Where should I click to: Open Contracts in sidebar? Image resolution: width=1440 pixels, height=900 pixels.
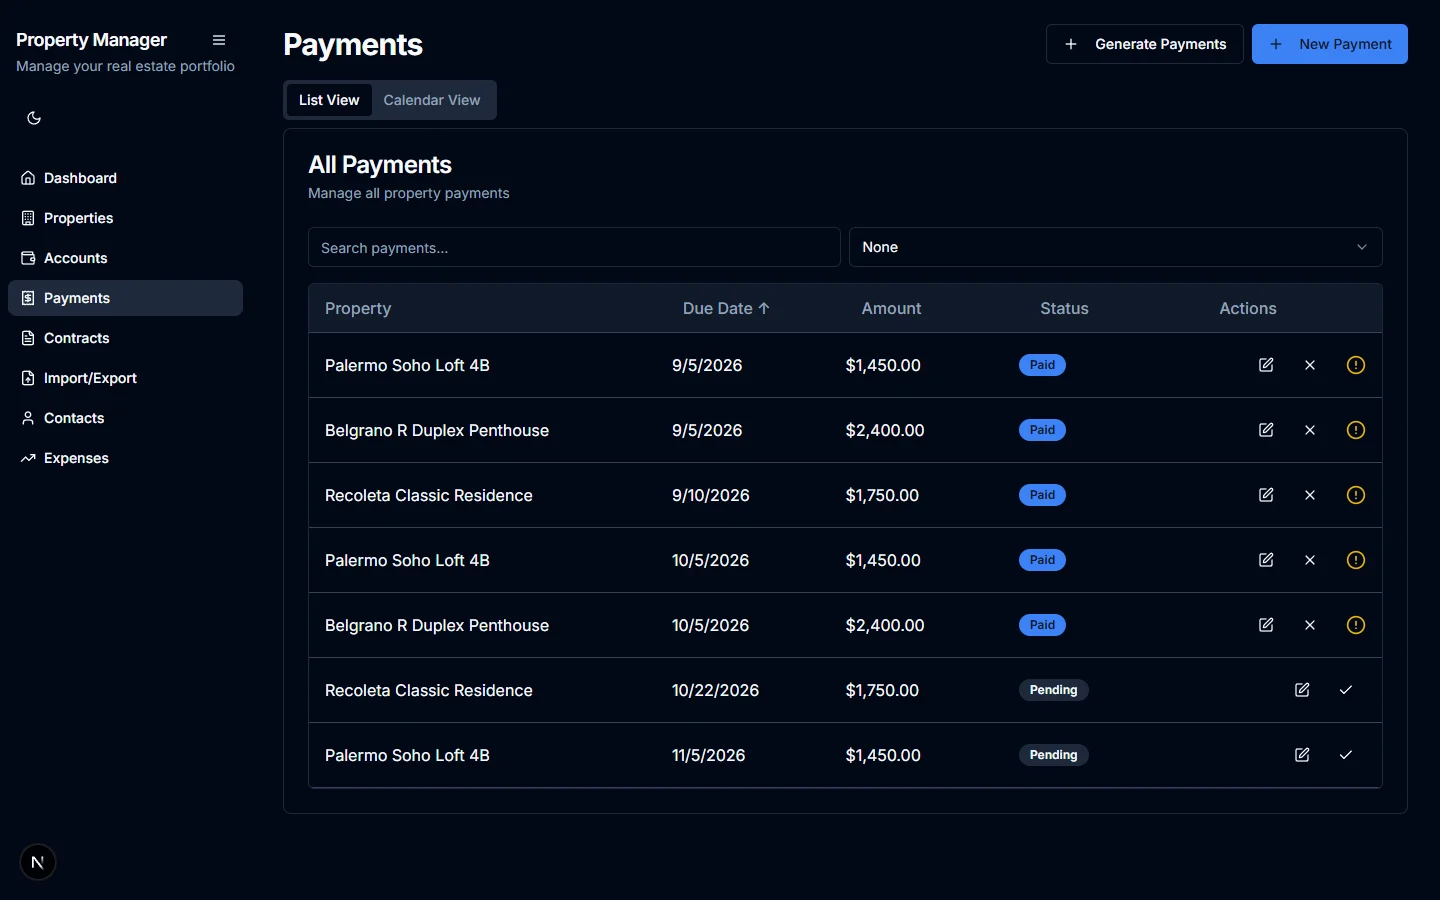click(125, 338)
